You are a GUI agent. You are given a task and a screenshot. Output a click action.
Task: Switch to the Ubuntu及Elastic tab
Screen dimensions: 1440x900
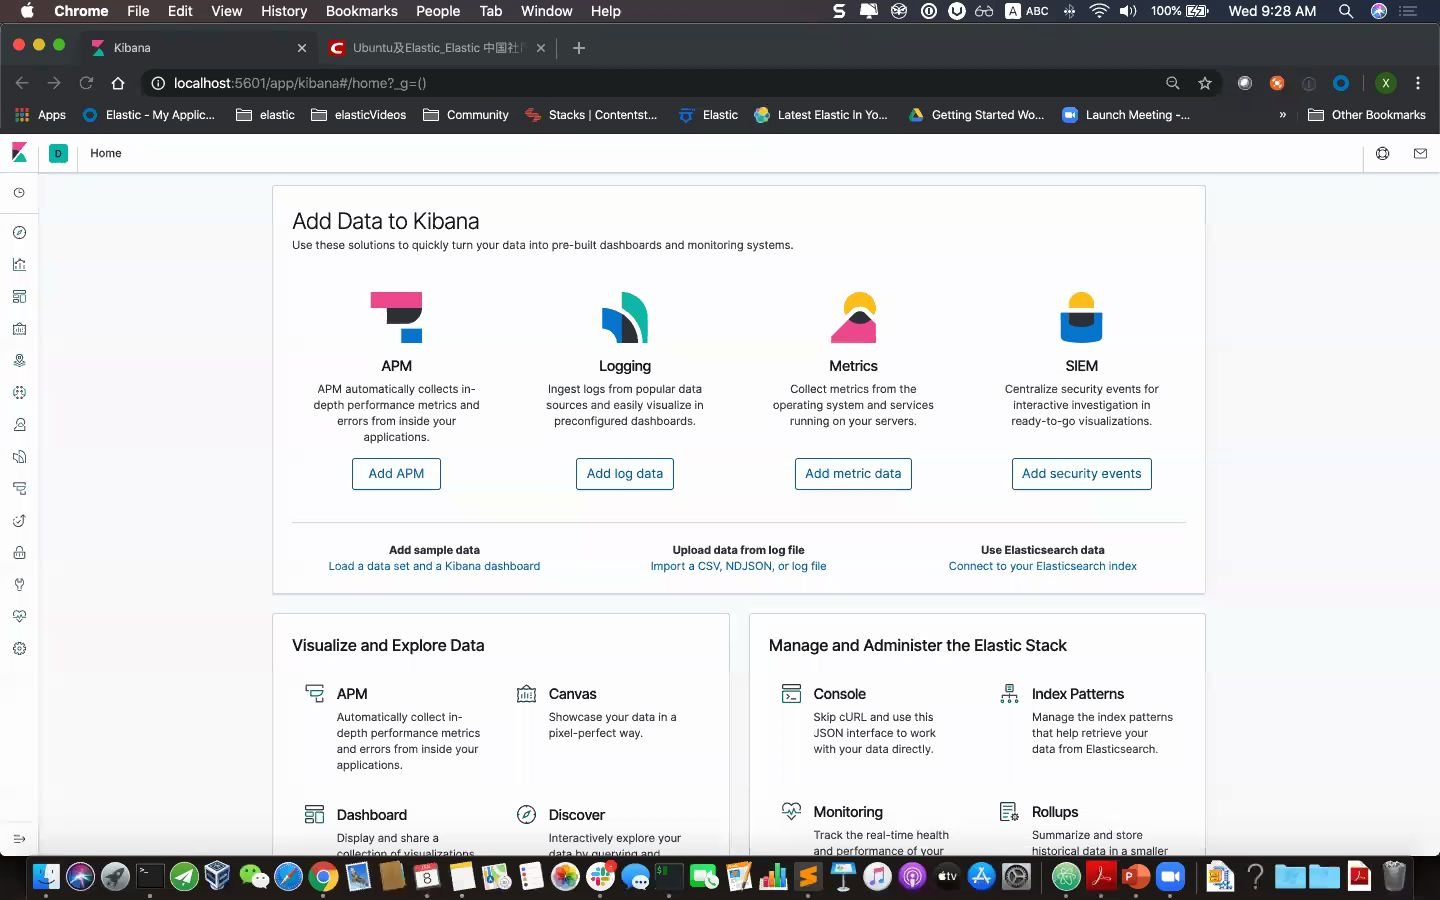(430, 47)
